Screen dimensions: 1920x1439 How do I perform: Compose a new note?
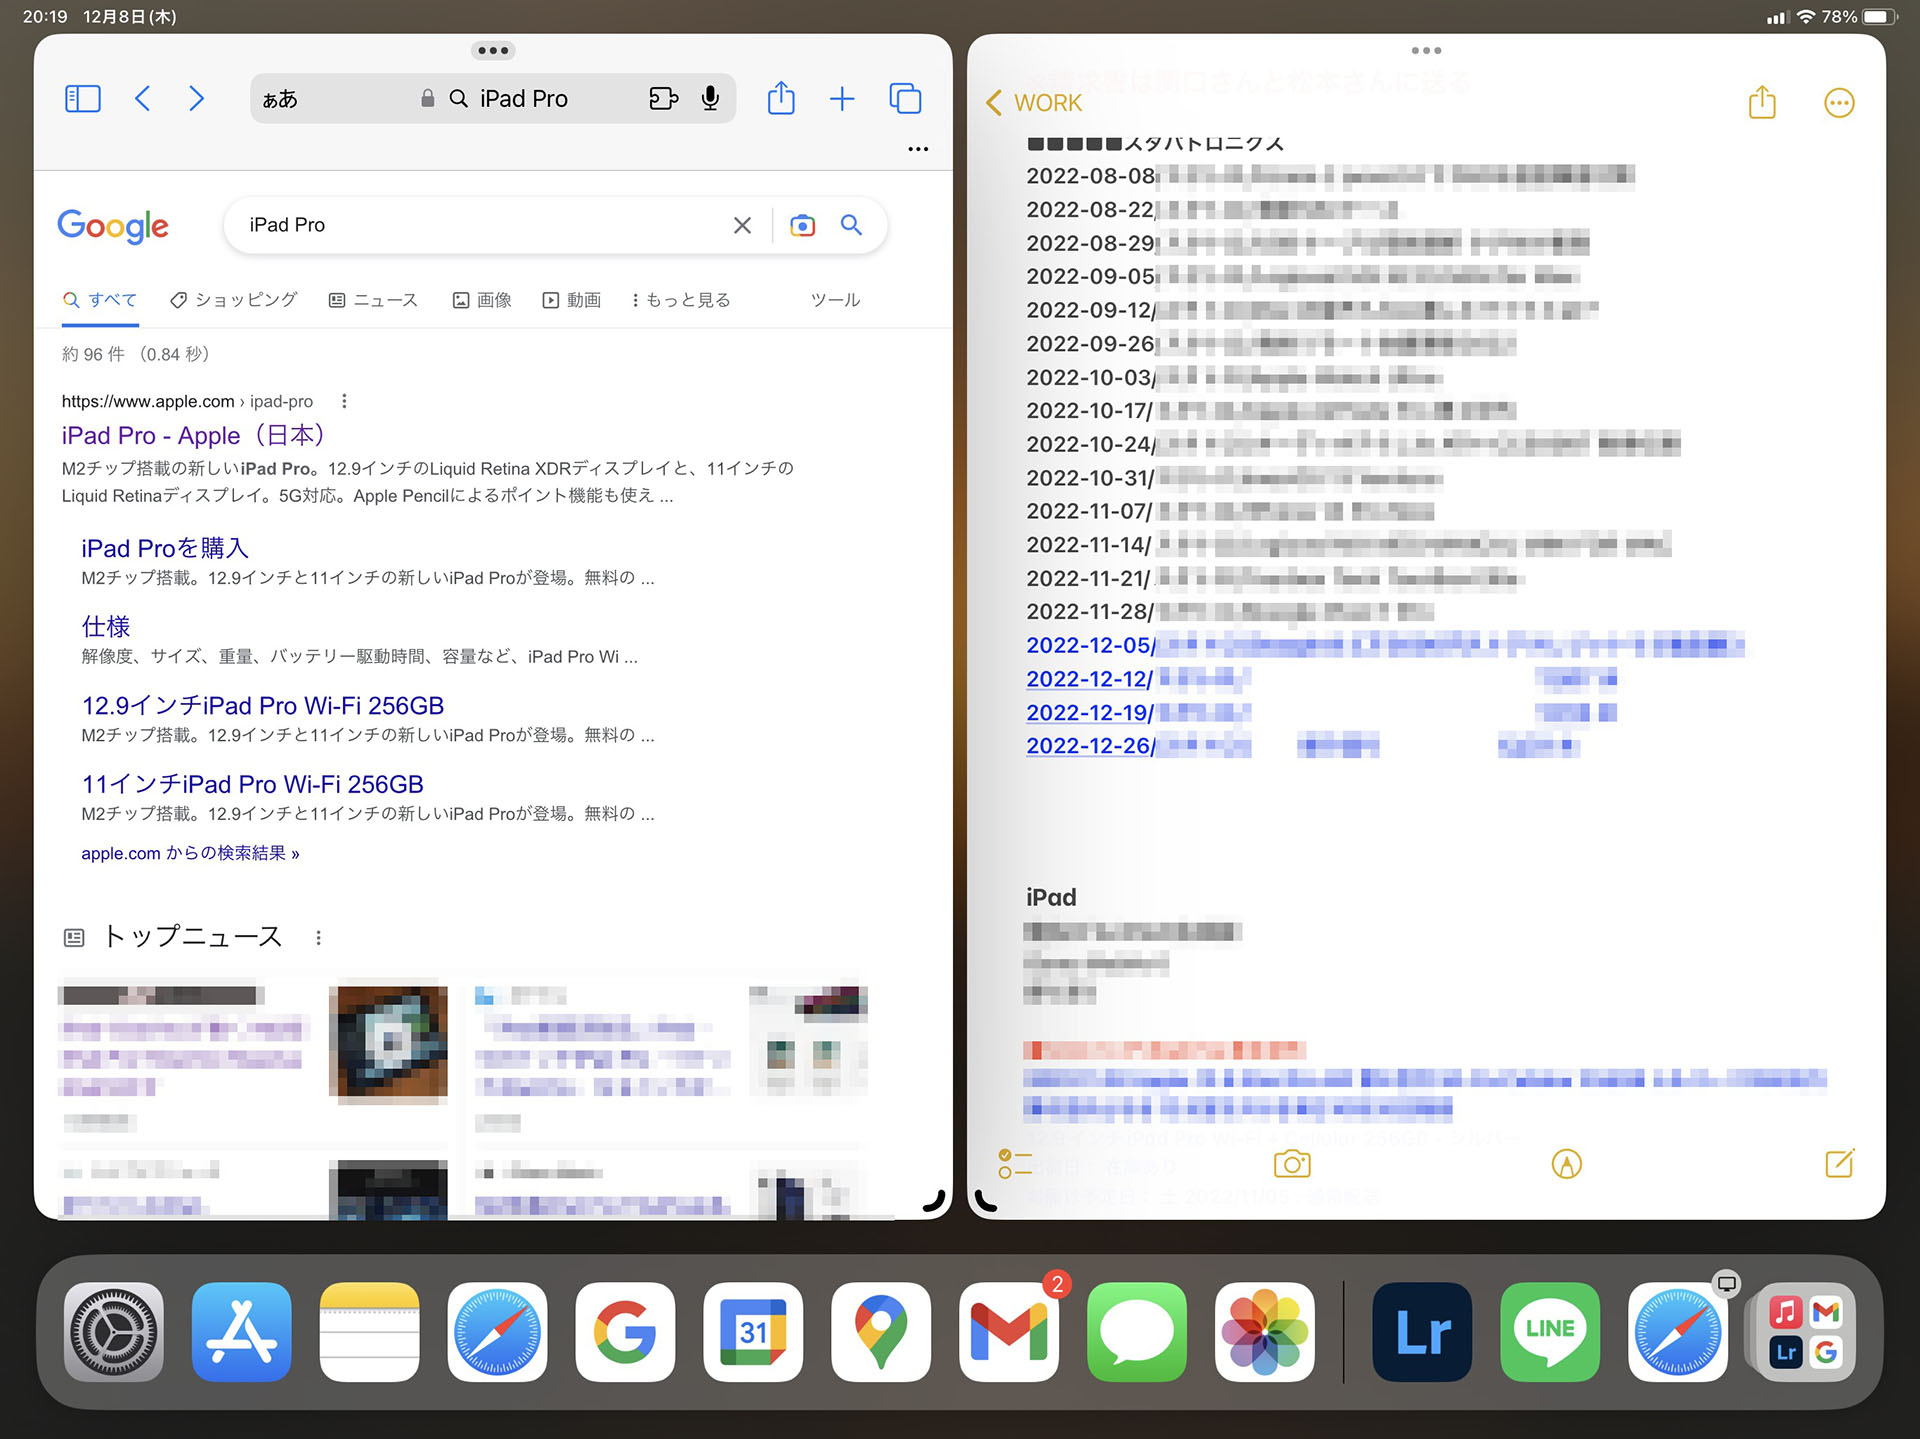(1839, 1163)
